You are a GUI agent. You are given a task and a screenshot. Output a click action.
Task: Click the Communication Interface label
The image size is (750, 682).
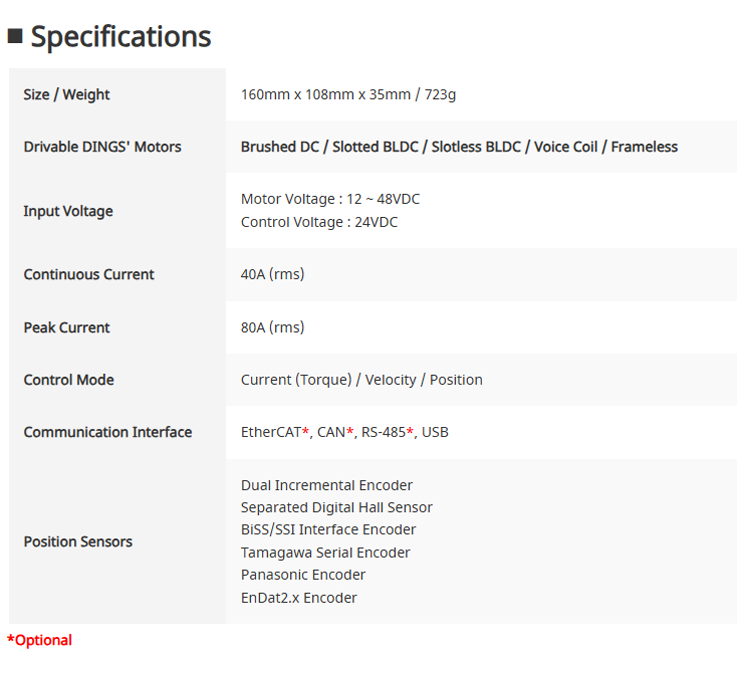point(107,432)
